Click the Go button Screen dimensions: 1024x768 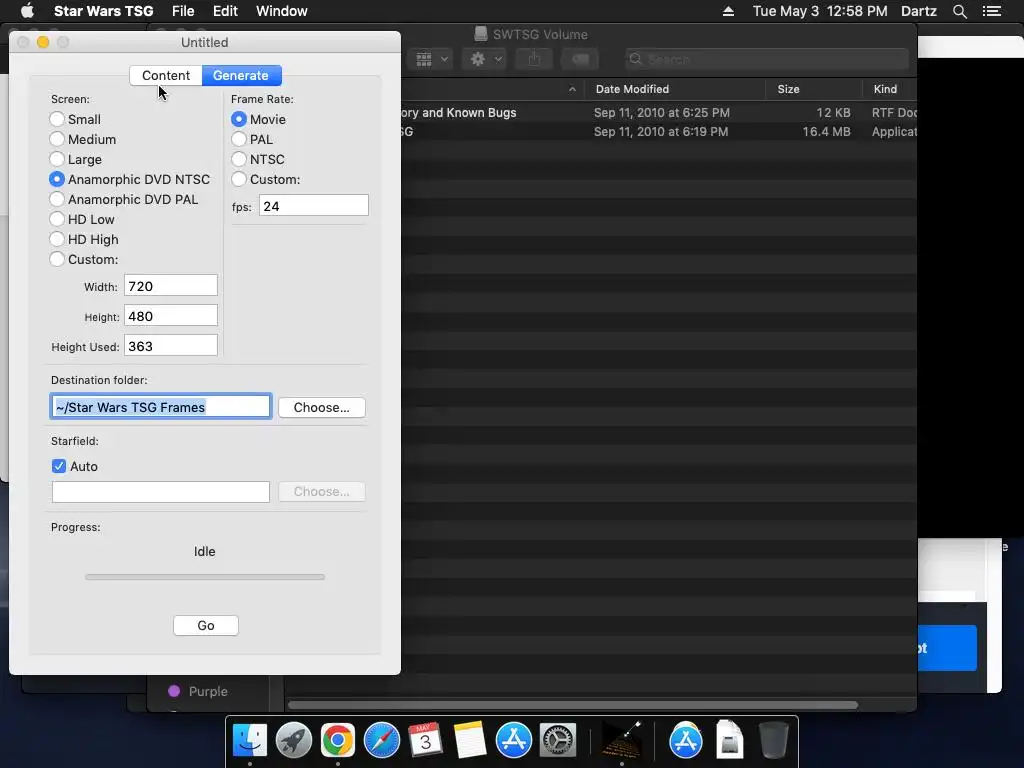click(x=206, y=626)
